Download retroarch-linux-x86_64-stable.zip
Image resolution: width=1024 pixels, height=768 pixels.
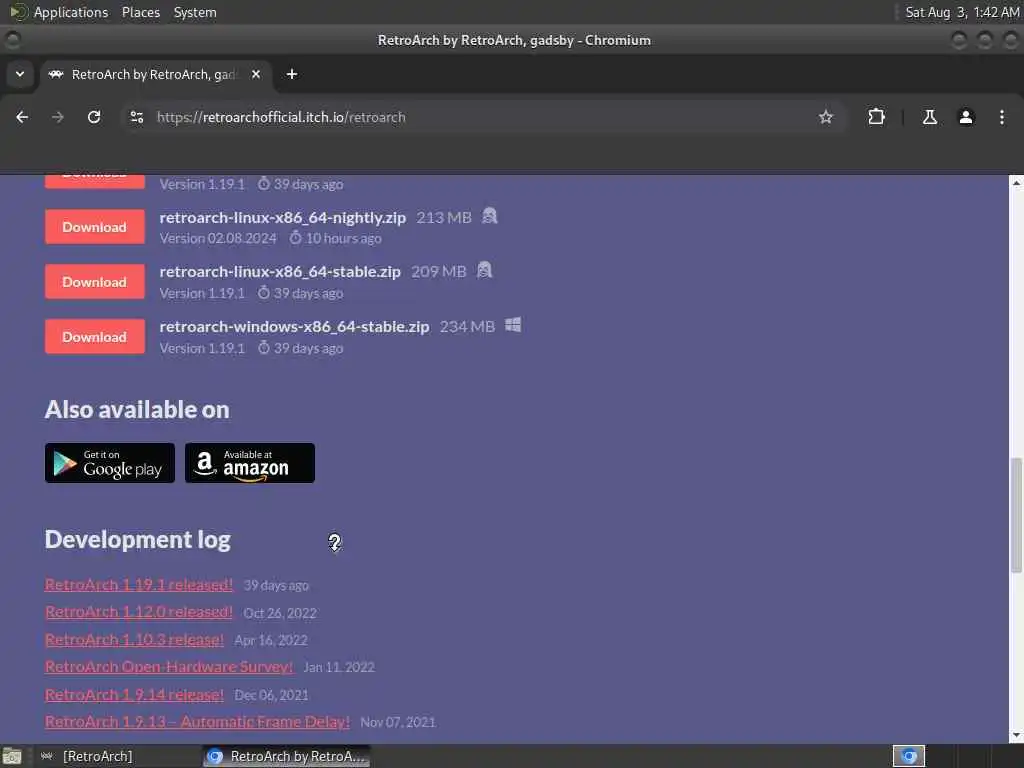coord(95,281)
